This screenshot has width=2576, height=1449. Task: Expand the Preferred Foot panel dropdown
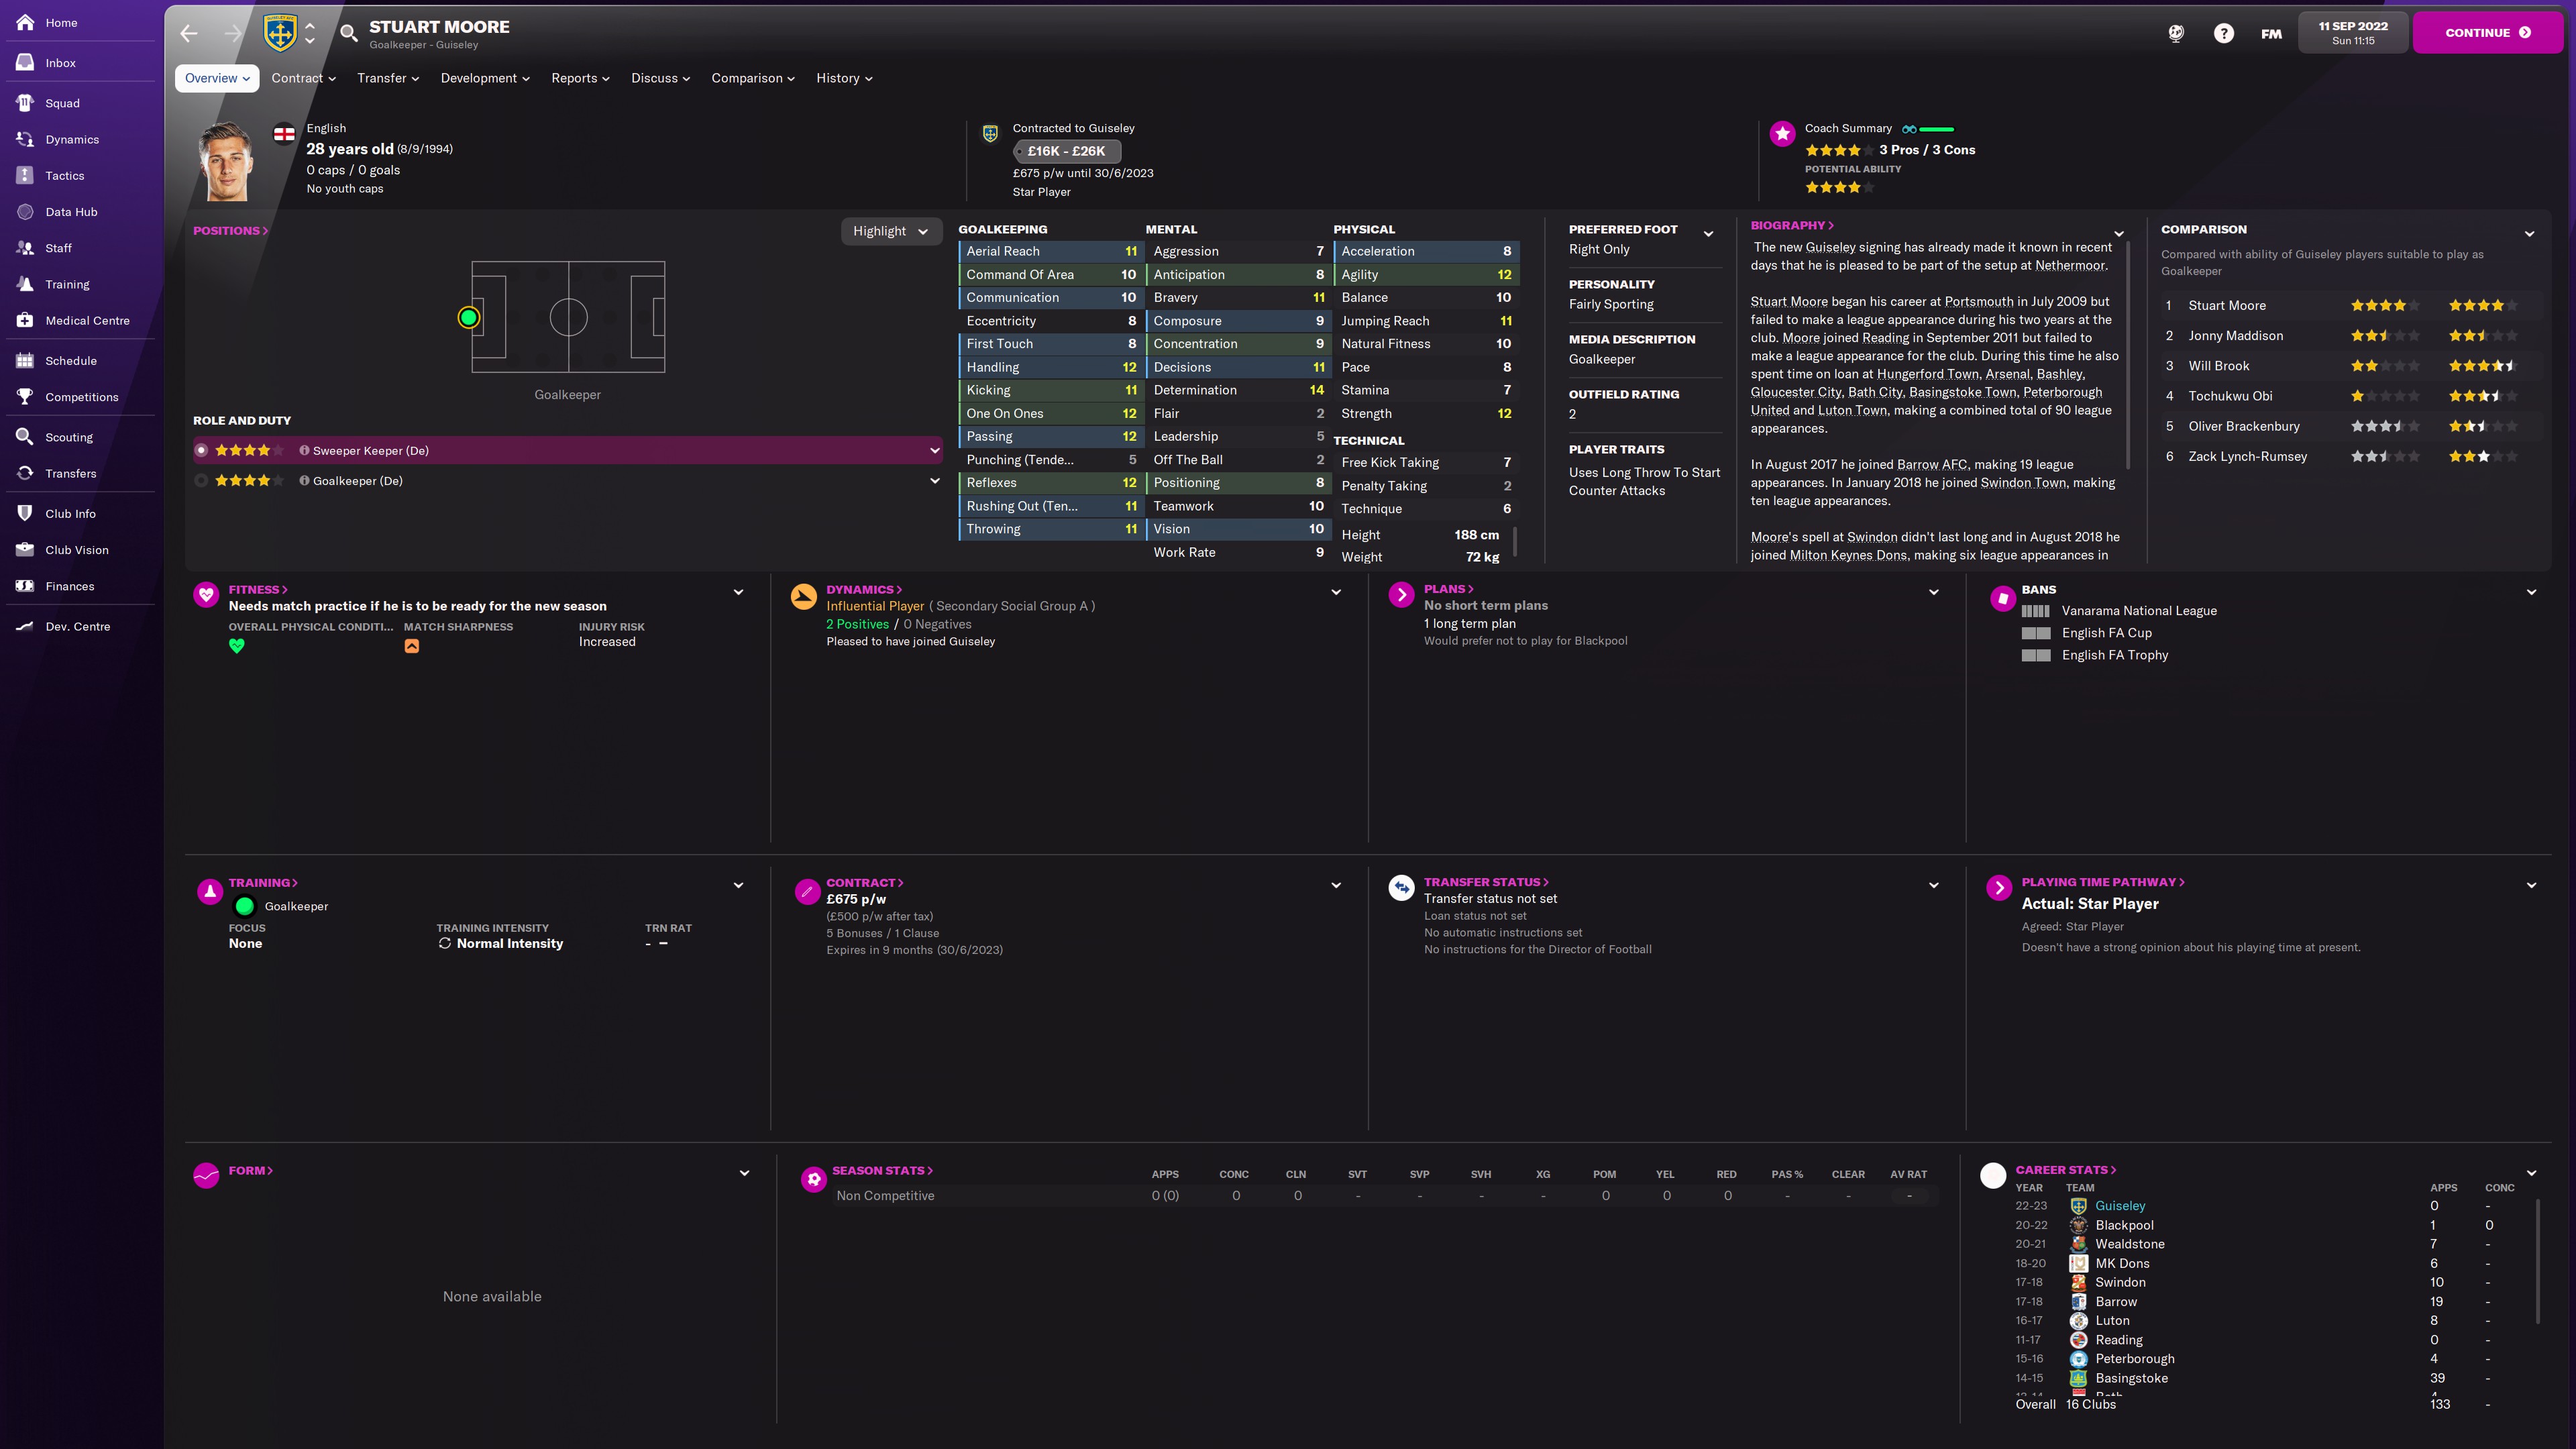1708,234
